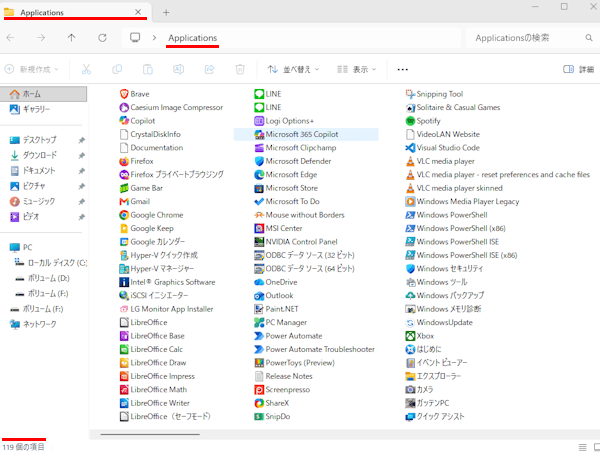Open the Caesium Image Compressor icon

coord(124,108)
